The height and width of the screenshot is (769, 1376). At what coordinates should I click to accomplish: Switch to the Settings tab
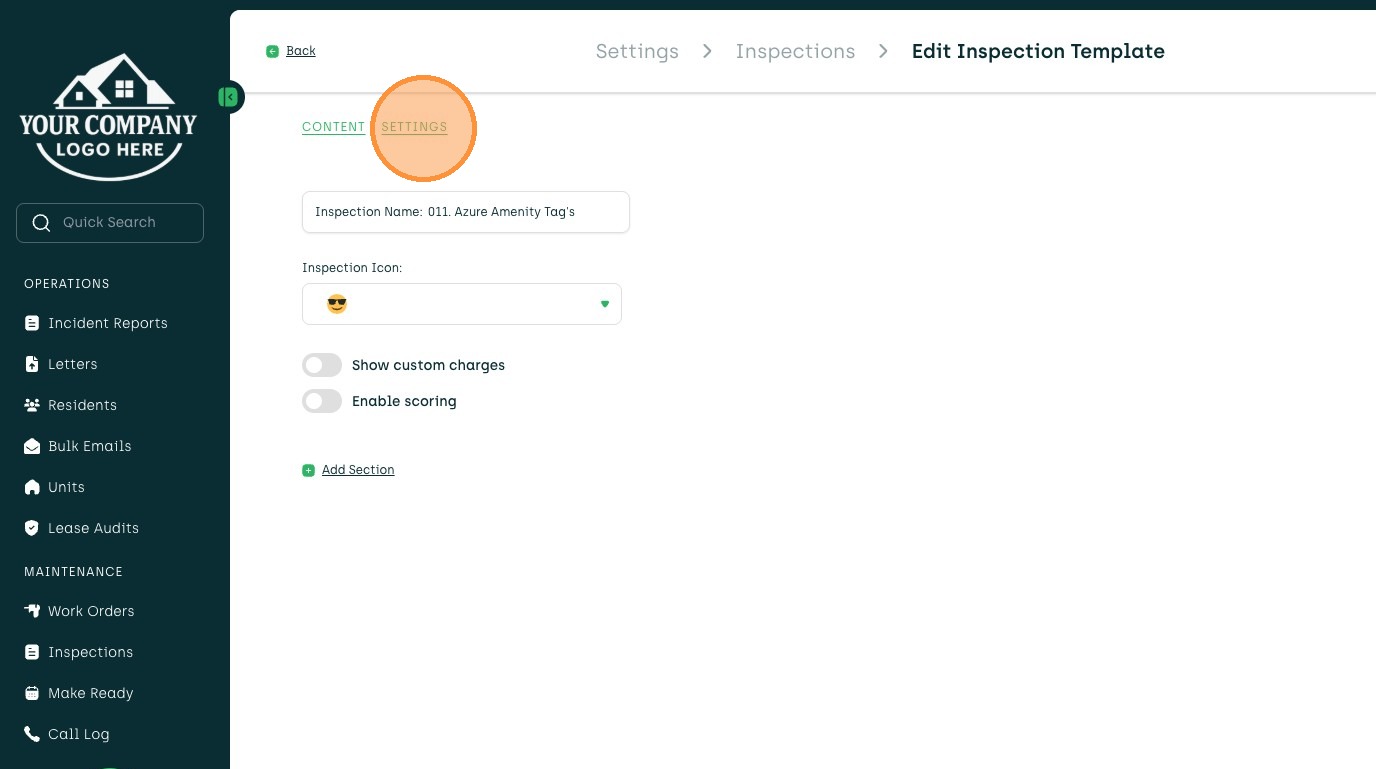[414, 127]
